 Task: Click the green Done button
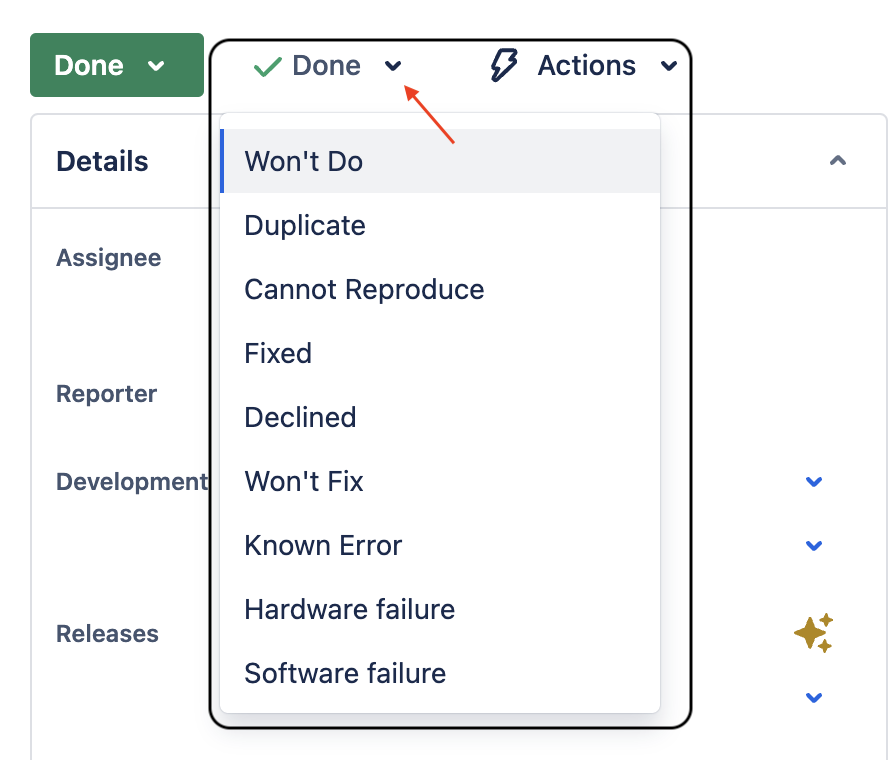(90, 65)
